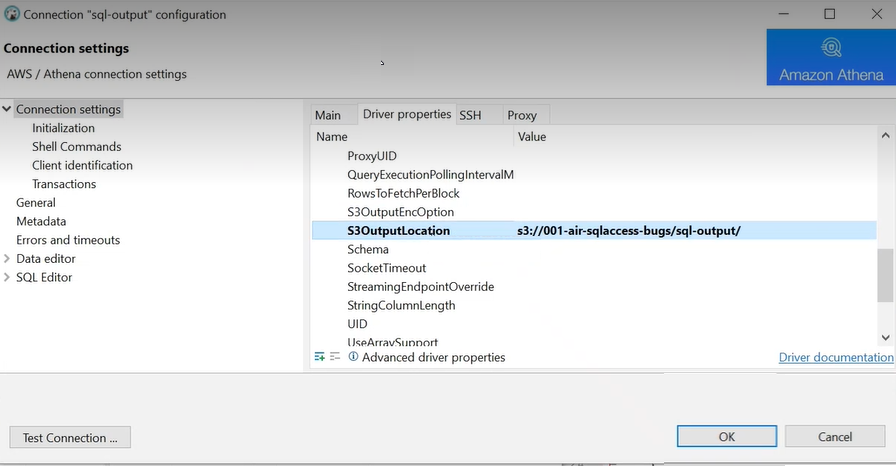Expand the SQL Editor tree node
The height and width of the screenshot is (466, 896).
[x=7, y=278]
